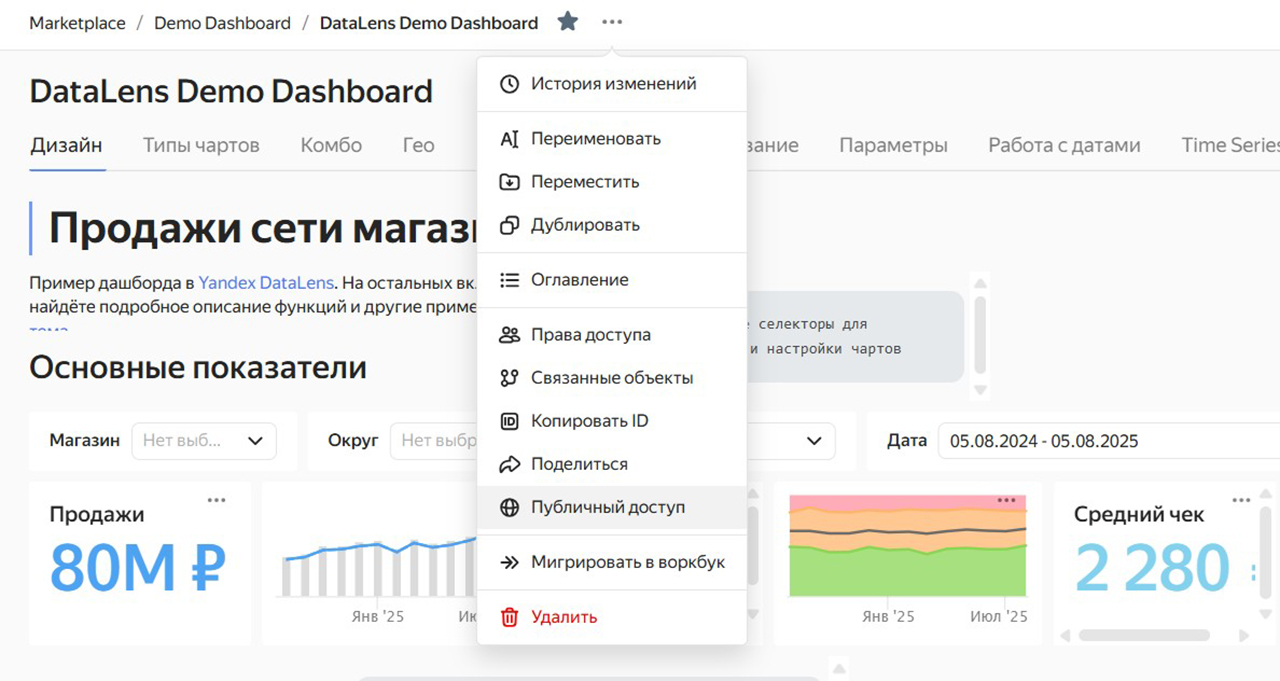
Task: Click the red trash icon next to Удалить
Action: tap(510, 617)
